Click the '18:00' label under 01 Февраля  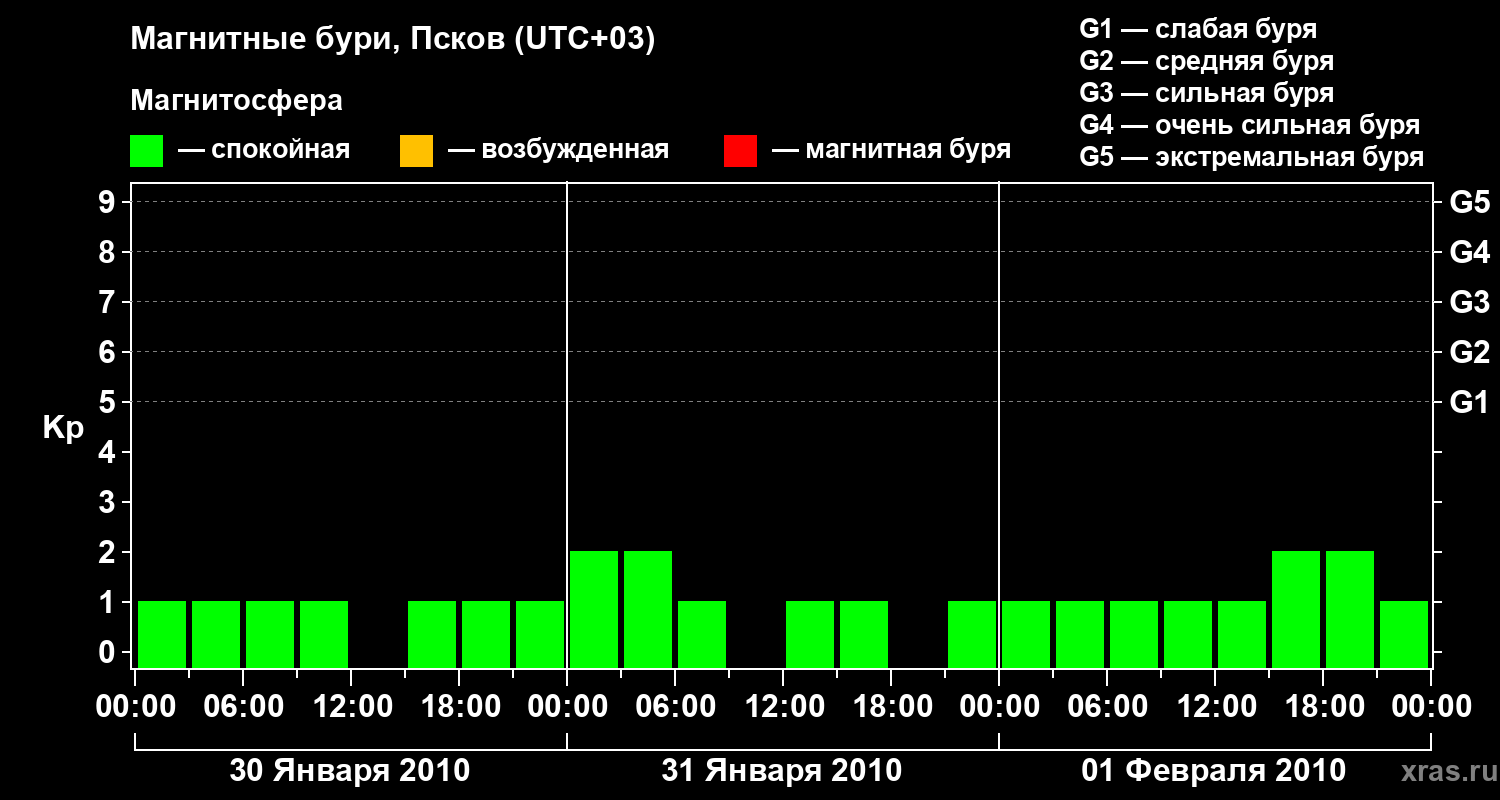click(1324, 707)
